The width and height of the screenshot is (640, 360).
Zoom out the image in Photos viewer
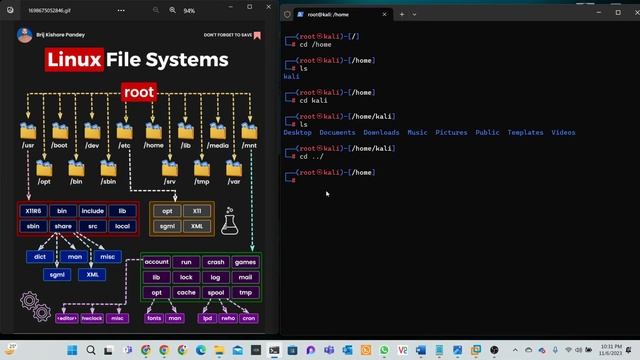coord(156,10)
